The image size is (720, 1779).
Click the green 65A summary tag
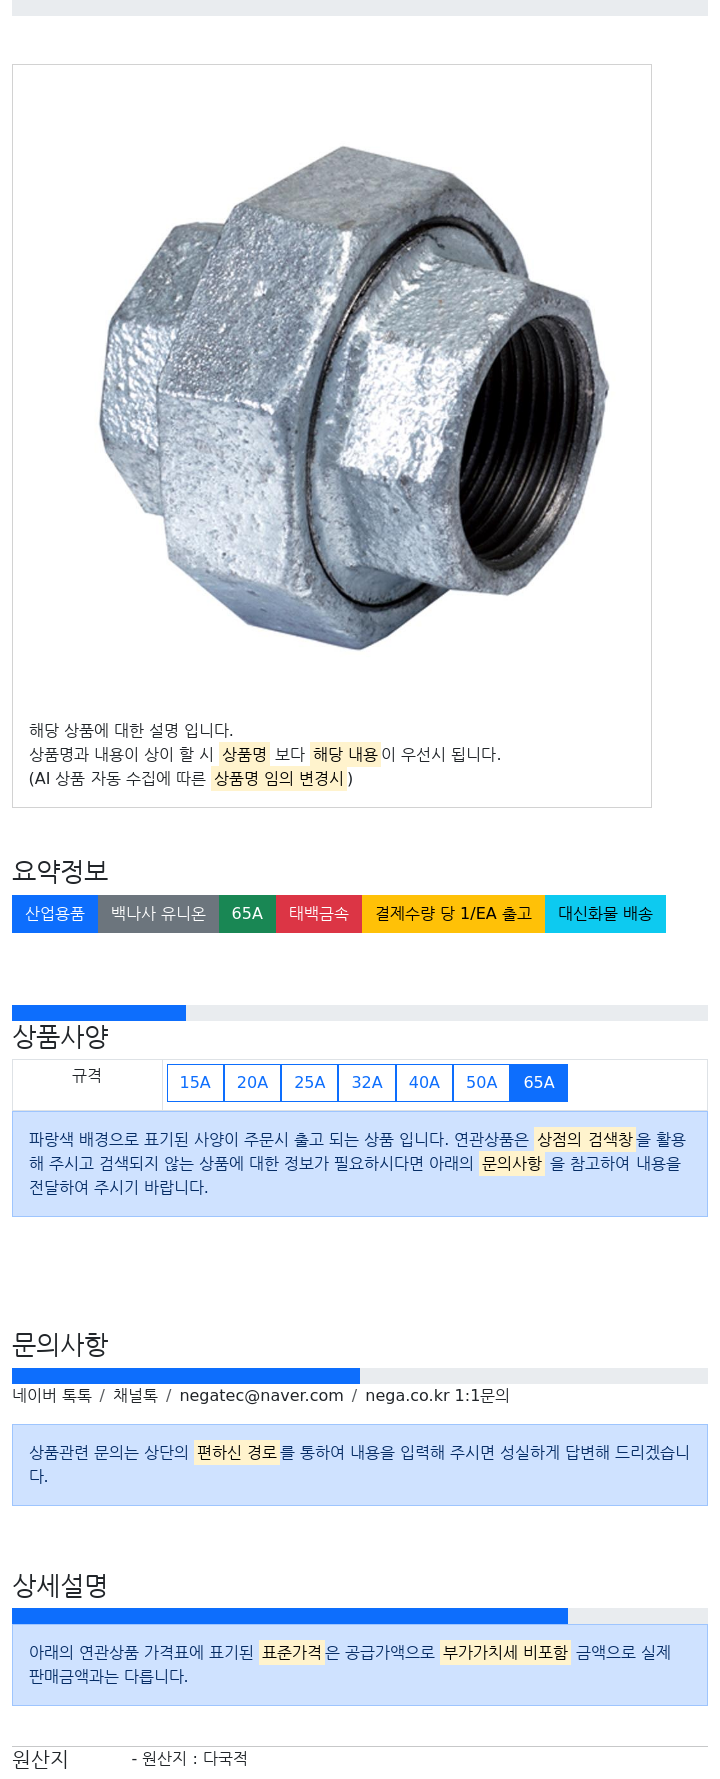[247, 914]
